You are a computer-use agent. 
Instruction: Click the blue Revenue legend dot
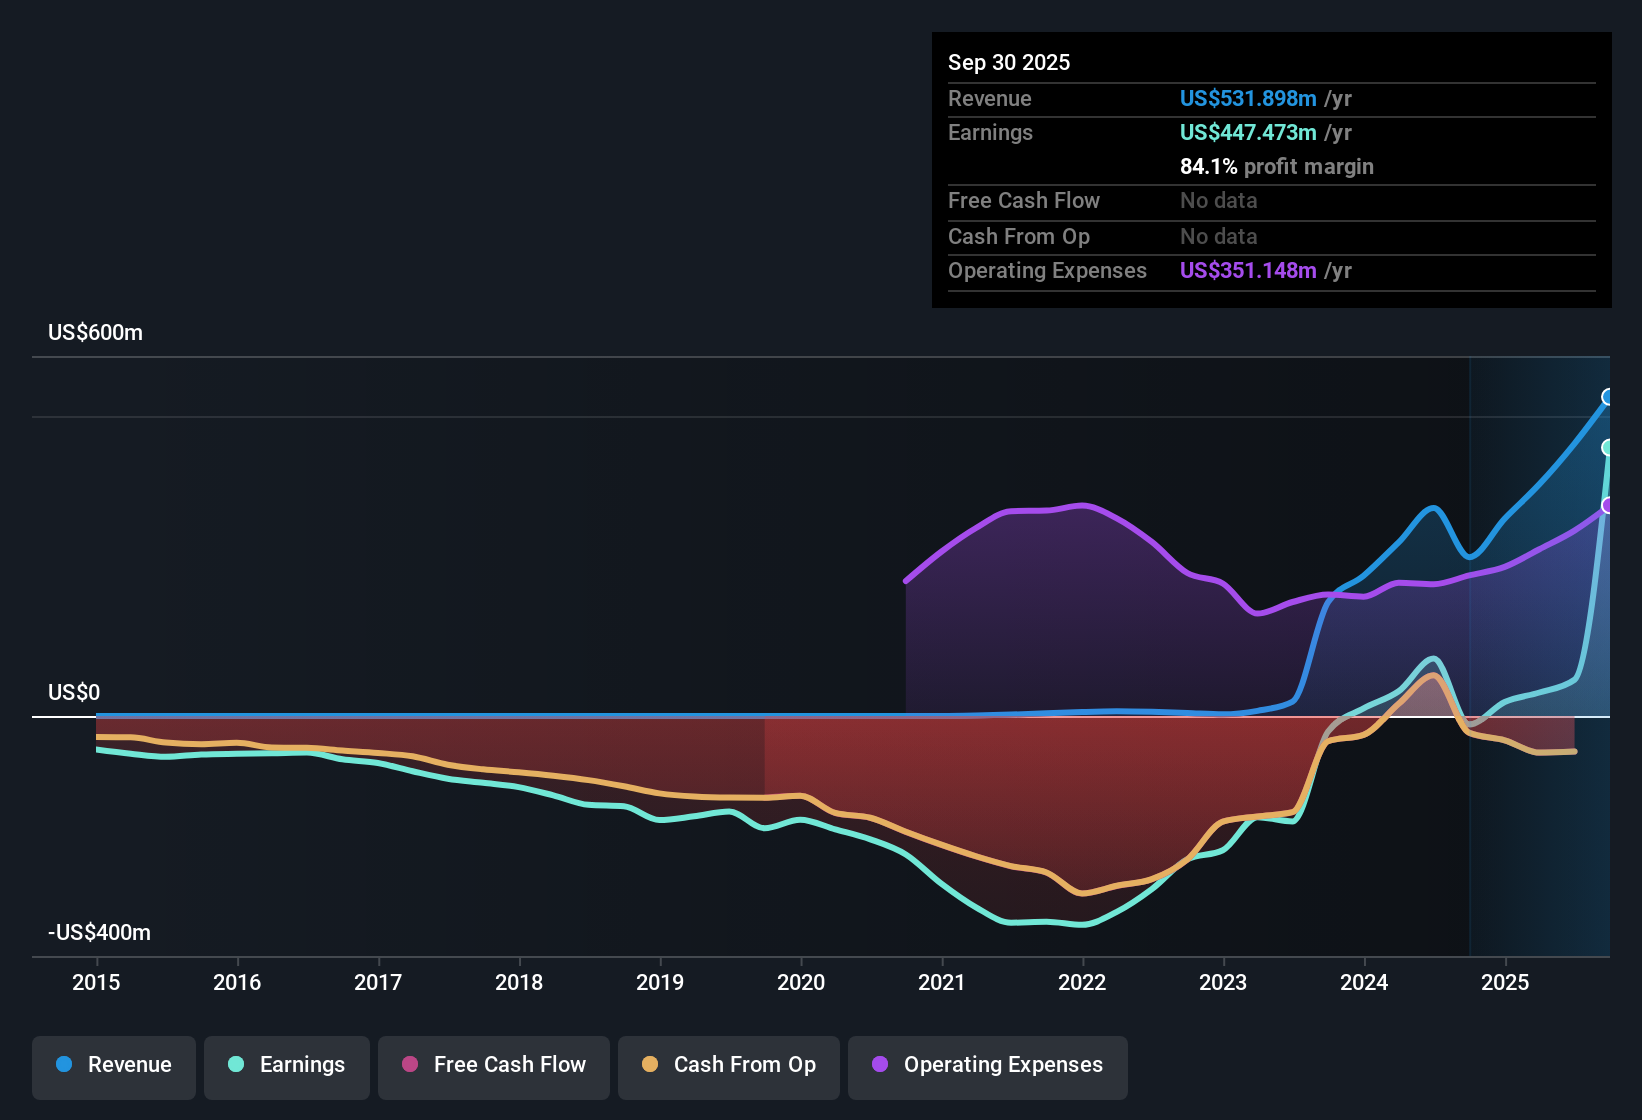[63, 1066]
